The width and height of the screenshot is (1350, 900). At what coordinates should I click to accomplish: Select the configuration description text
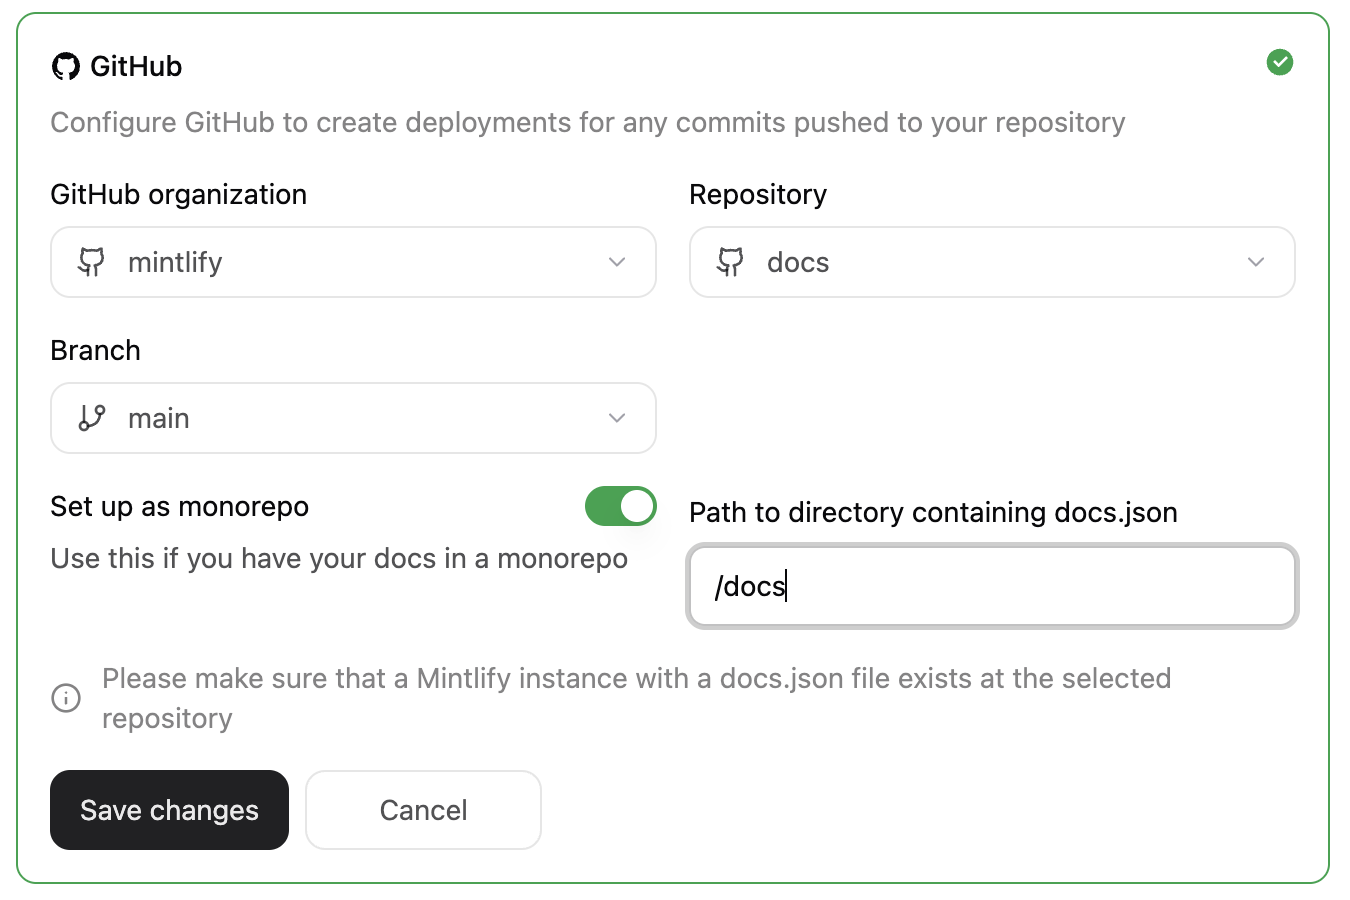pyautogui.click(x=588, y=122)
